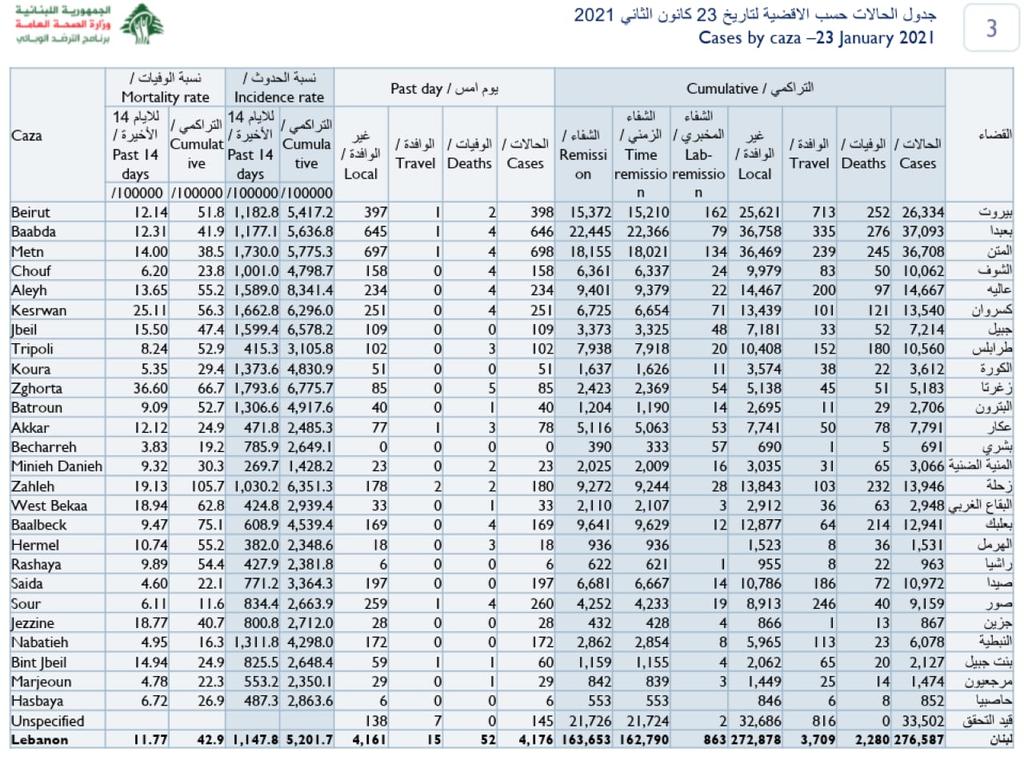The height and width of the screenshot is (768, 1024).
Task: Select the 'Baalbeck' row label
Action: [39, 525]
